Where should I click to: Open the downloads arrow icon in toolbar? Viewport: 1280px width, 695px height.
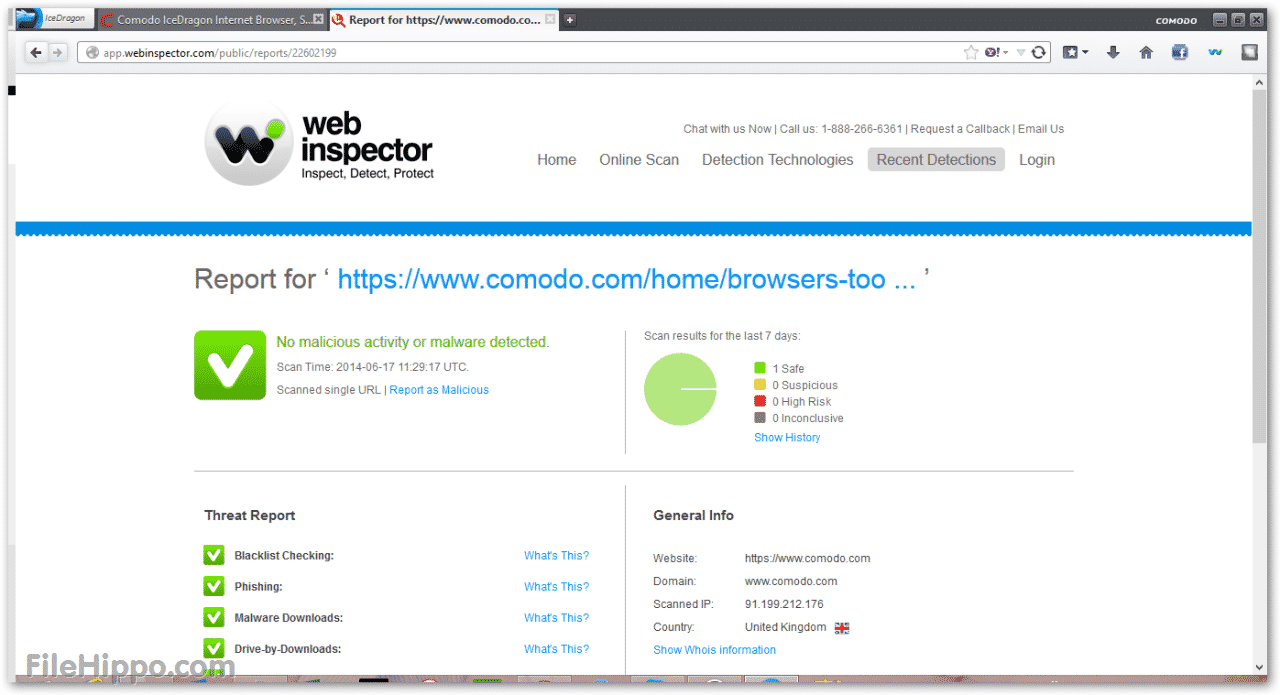point(1113,53)
